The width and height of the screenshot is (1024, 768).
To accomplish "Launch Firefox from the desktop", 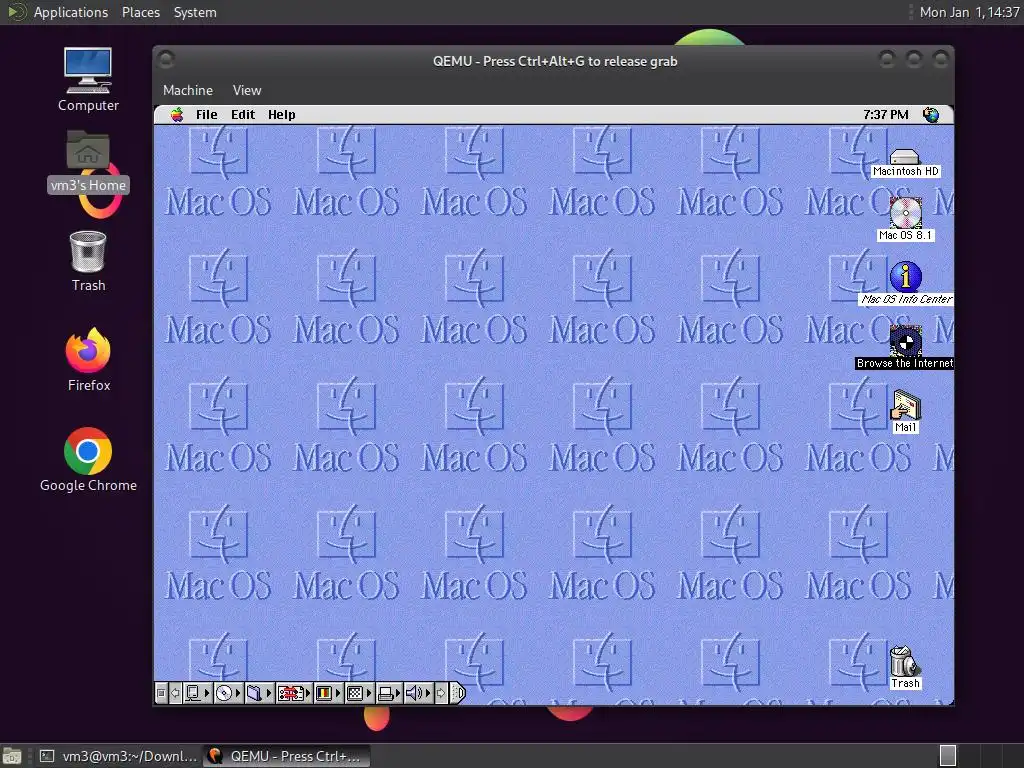I will [88, 360].
